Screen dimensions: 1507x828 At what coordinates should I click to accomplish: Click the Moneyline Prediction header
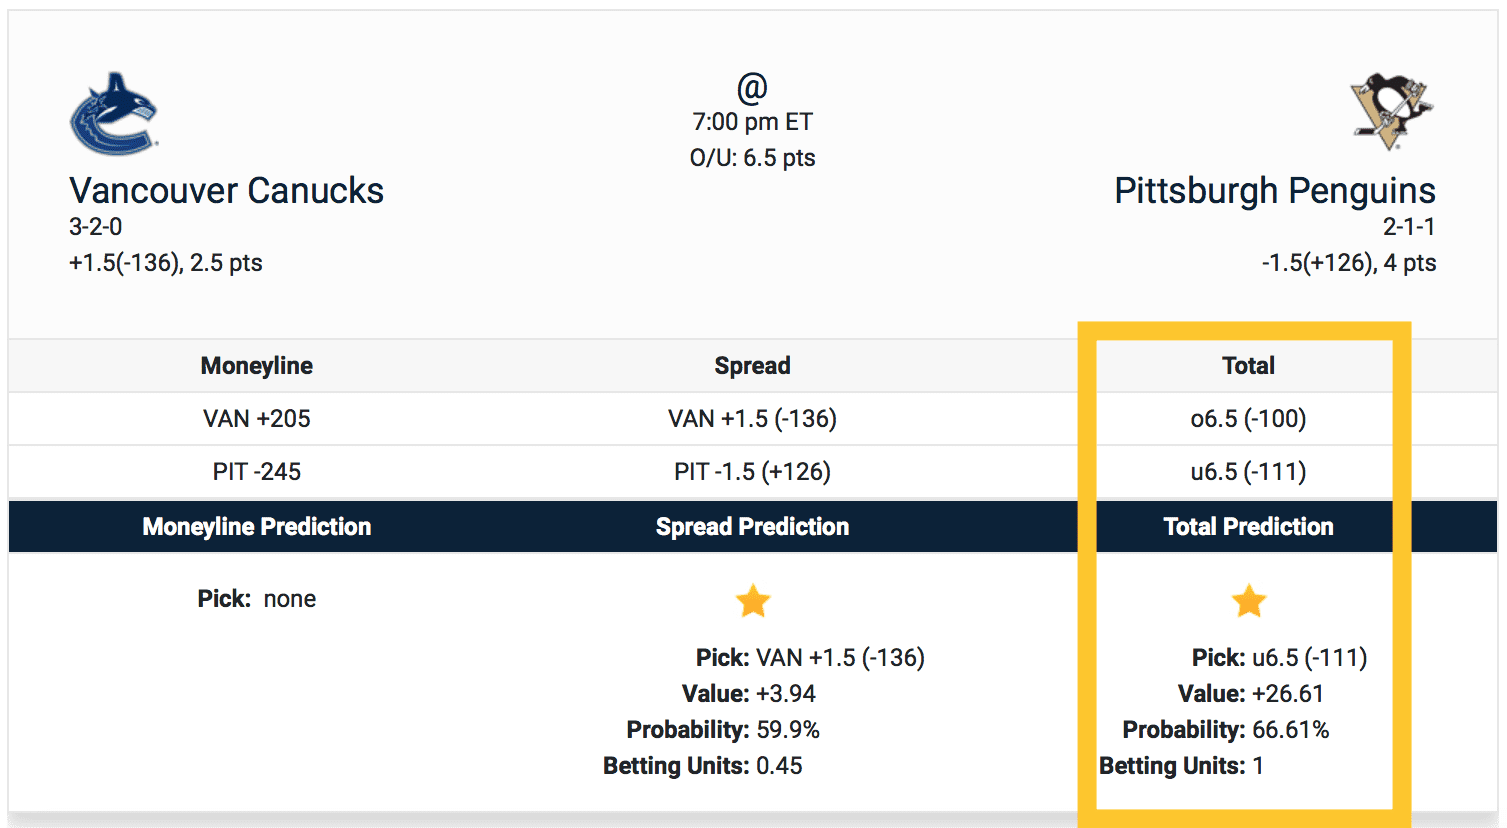pos(257,527)
